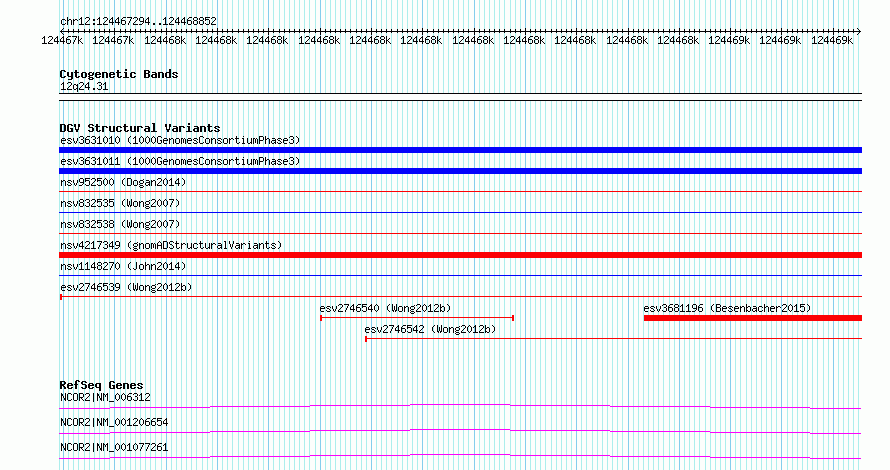This screenshot has width=890, height=470.
Task: Click the esv2746542 Wong2012b variant line
Action: (x=613, y=339)
